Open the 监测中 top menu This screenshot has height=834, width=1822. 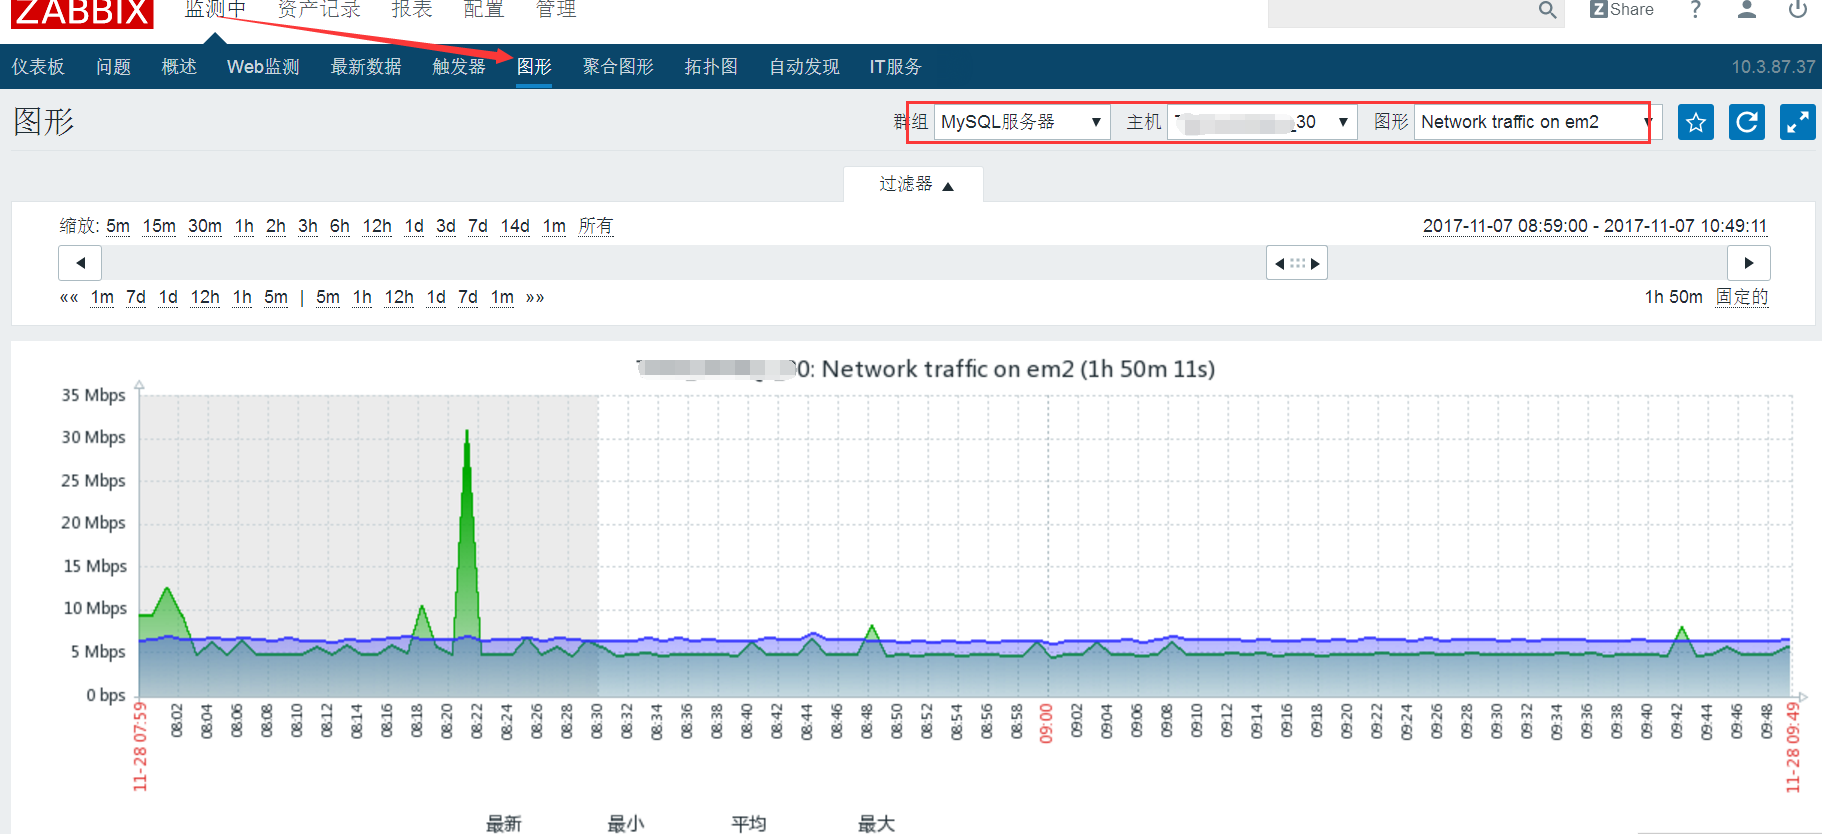(x=215, y=9)
